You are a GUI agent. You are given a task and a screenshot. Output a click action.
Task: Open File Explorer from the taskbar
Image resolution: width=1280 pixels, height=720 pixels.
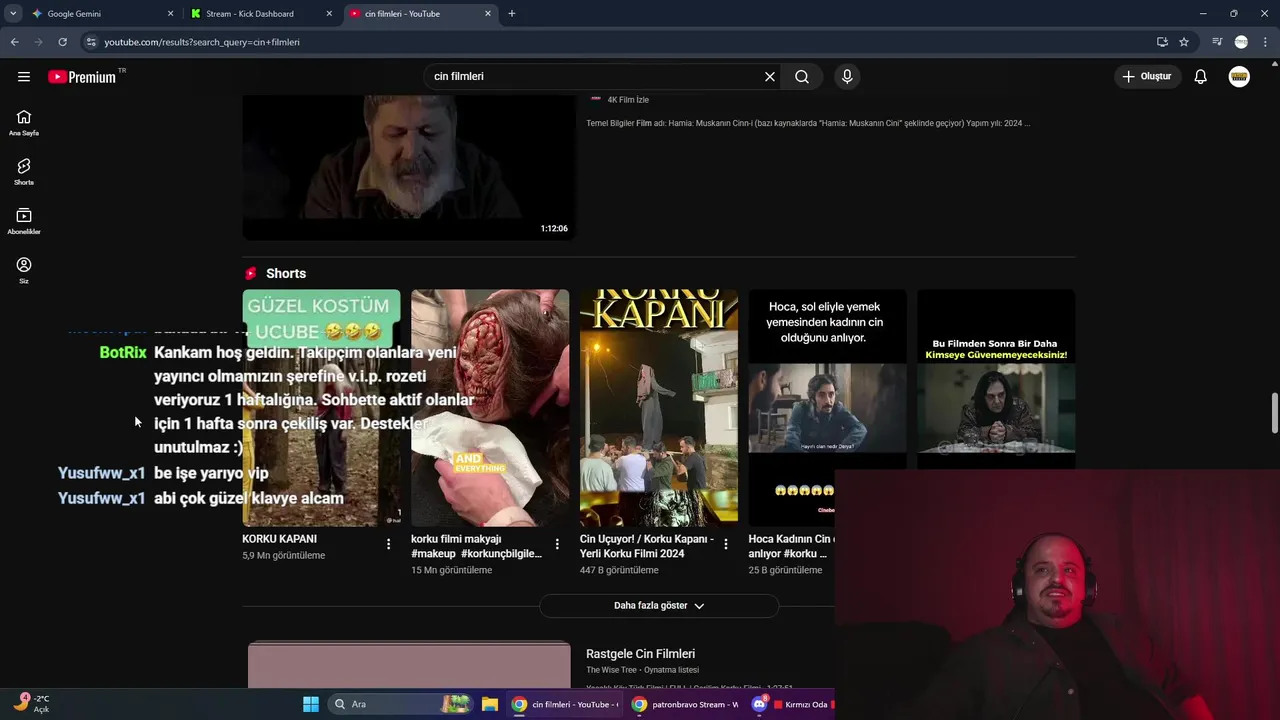(490, 704)
